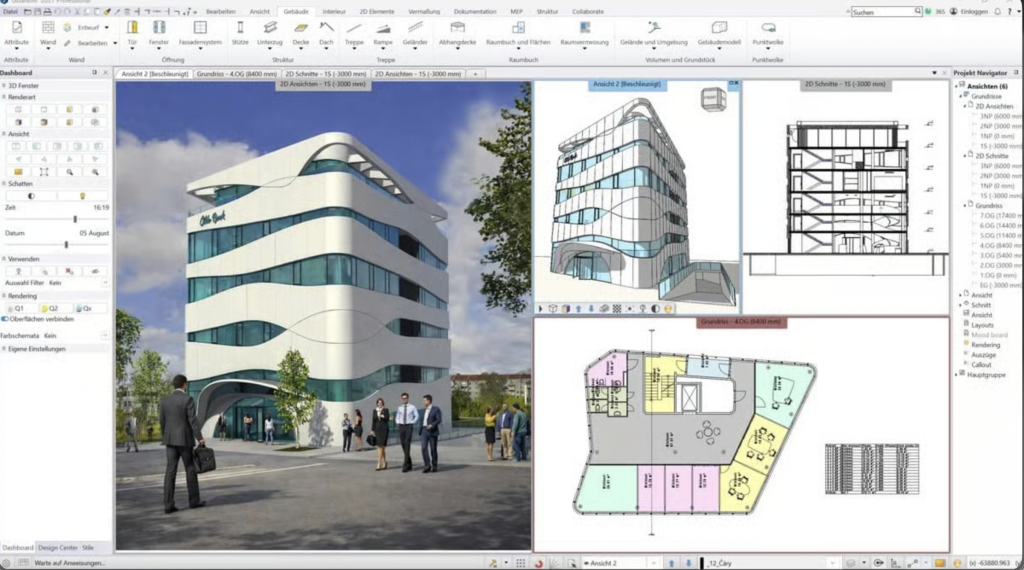Select the Fenster window tool icon
This screenshot has width=1024, height=570.
pyautogui.click(x=159, y=28)
